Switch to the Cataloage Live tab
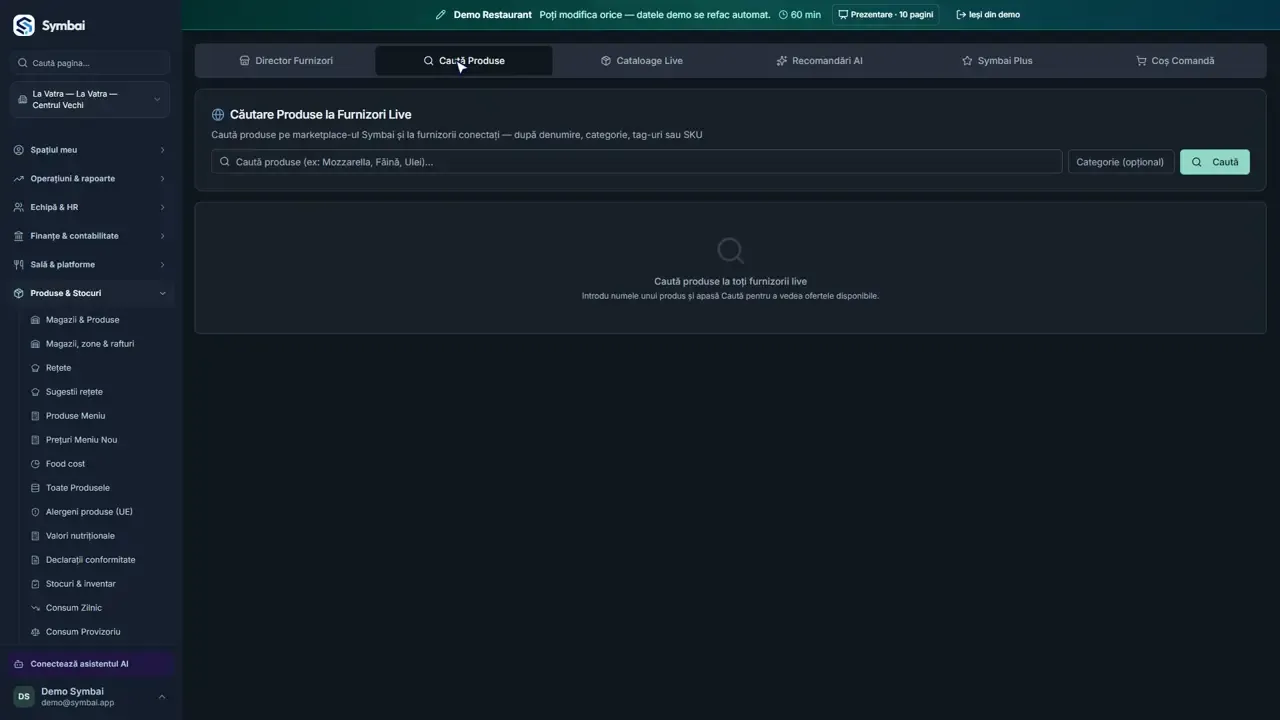The height and width of the screenshot is (720, 1280). (x=642, y=61)
